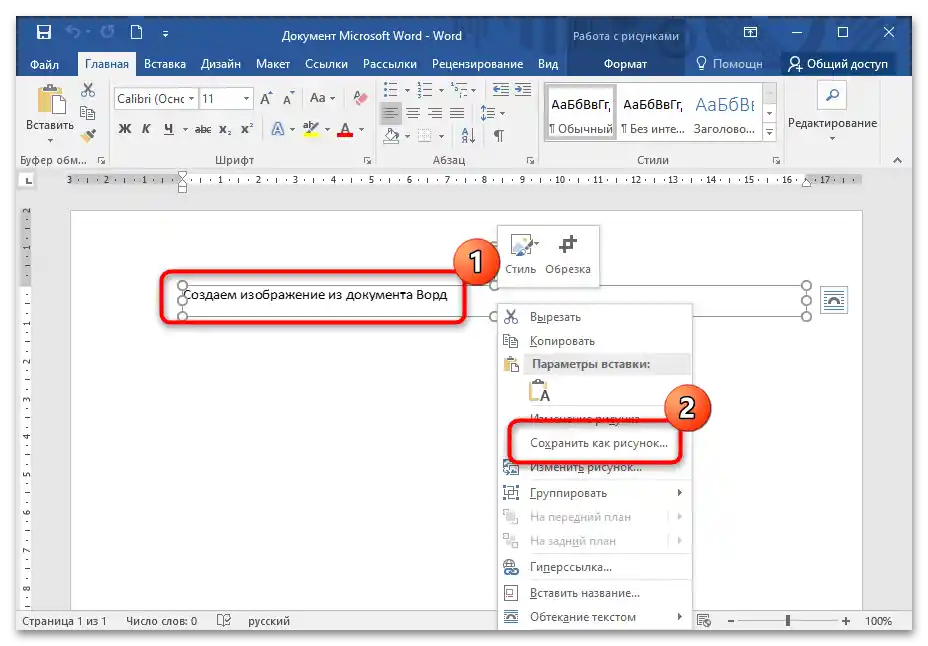Save the document with the floppy disk icon
The image size is (928, 646).
[x=44, y=33]
